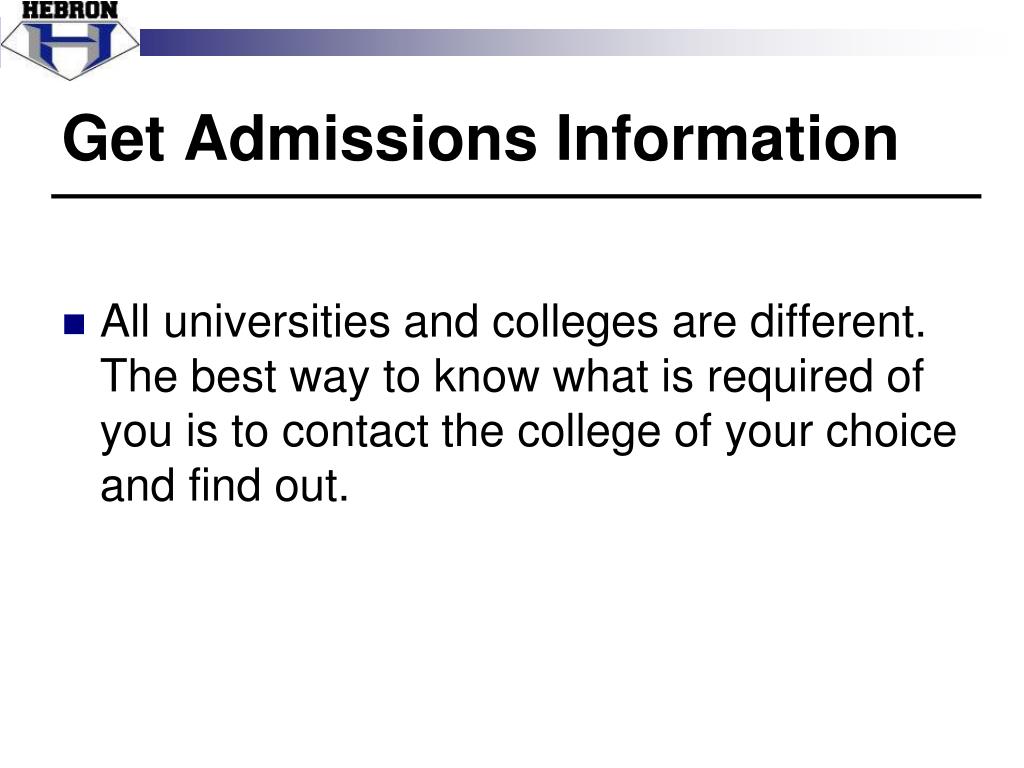The width and height of the screenshot is (1024, 768).
Task: Click the HEBRON text above the logo
Action: [70, 10]
